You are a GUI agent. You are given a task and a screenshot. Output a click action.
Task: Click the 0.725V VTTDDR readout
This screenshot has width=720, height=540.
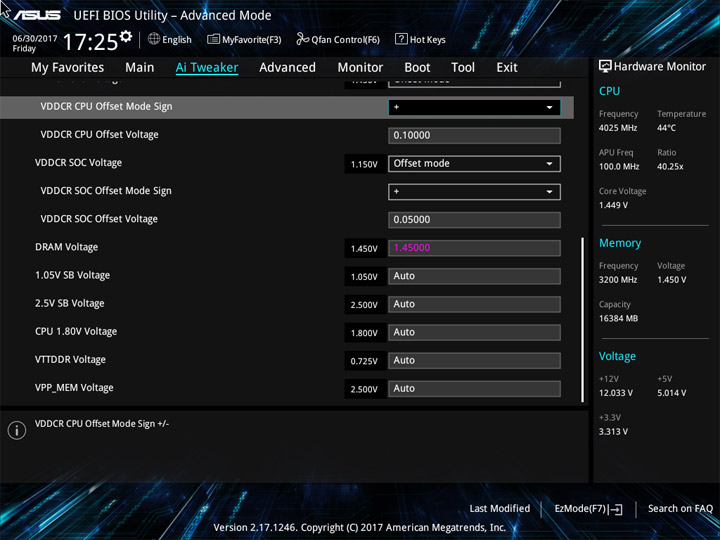[x=364, y=361]
